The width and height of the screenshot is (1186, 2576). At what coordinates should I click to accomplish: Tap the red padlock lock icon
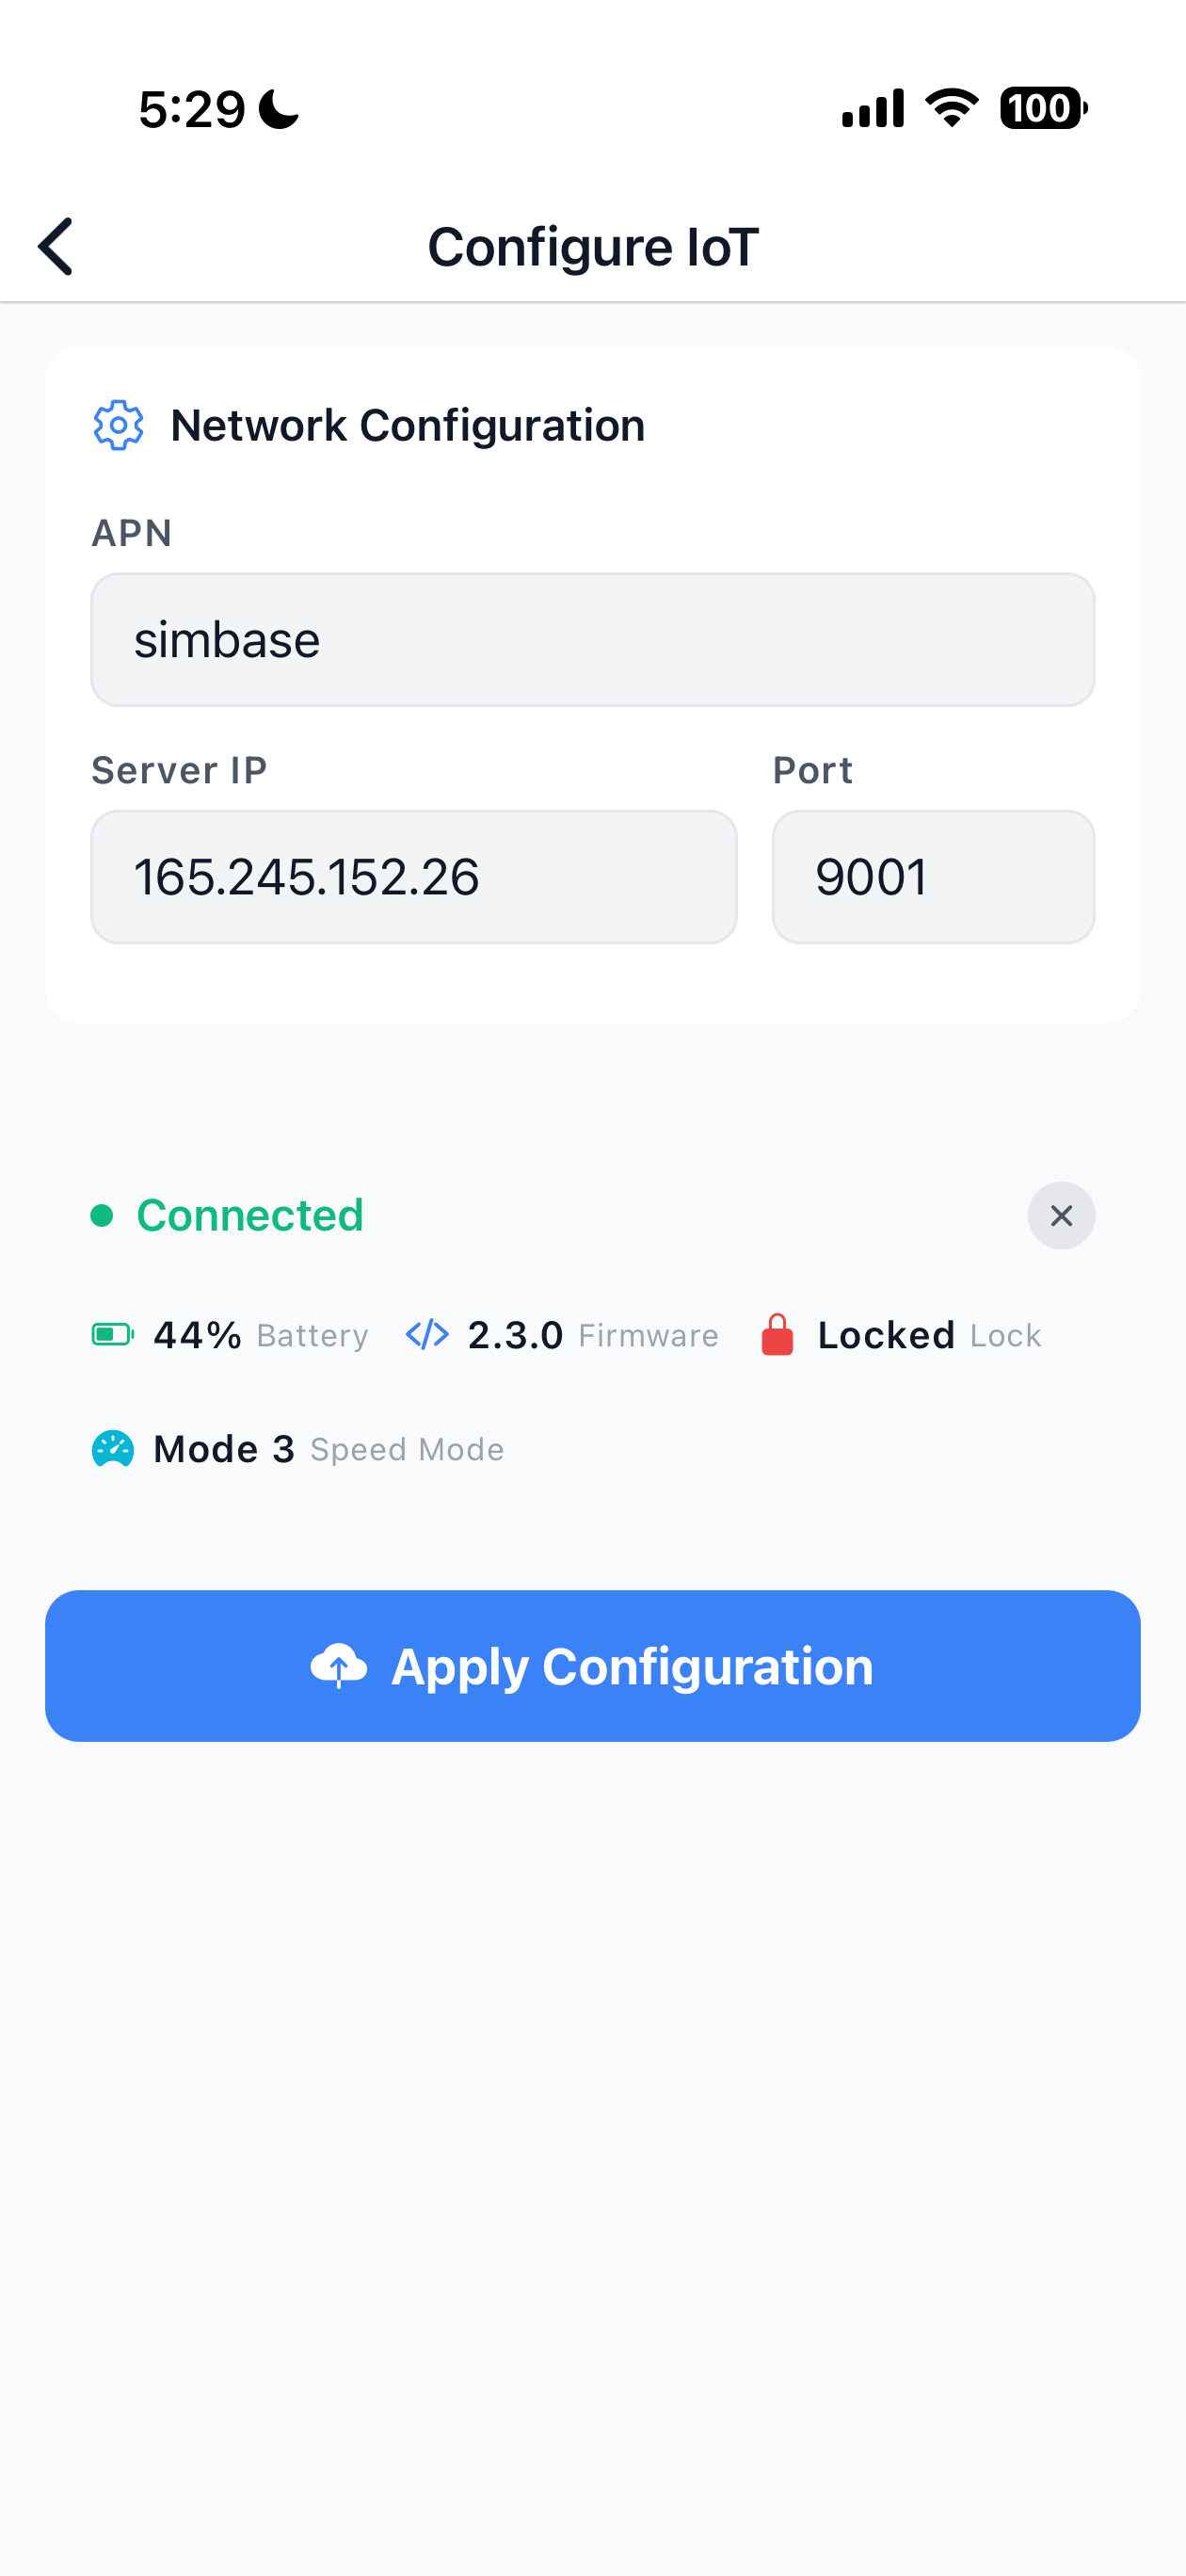click(x=777, y=1335)
